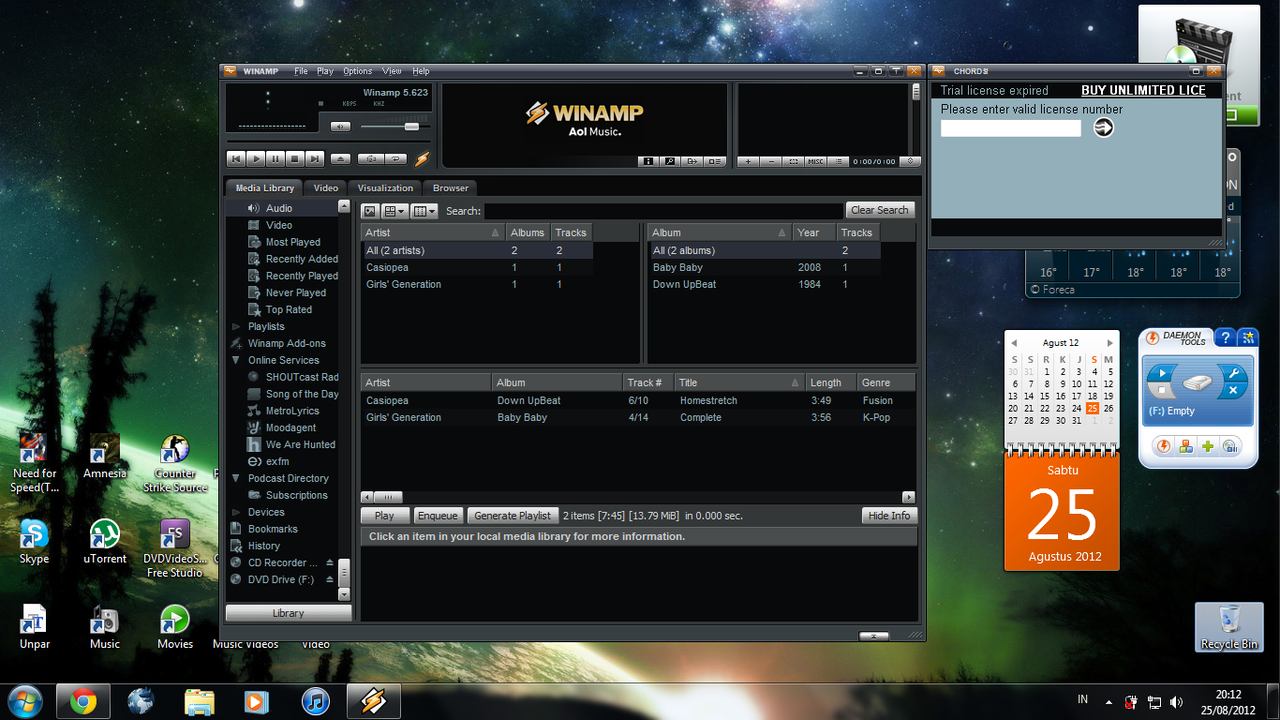Open the Options menu in Winamp

coord(358,71)
